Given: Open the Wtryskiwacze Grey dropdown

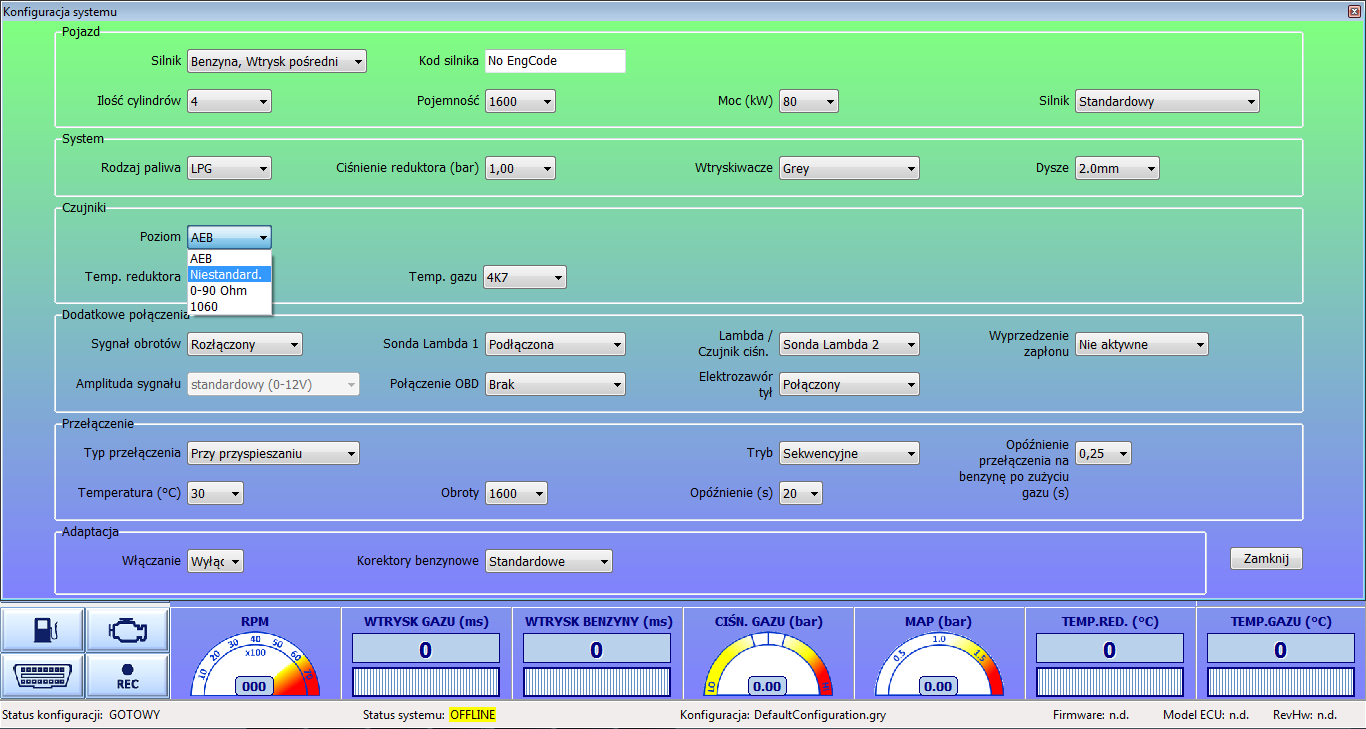Looking at the screenshot, I should (x=849, y=168).
